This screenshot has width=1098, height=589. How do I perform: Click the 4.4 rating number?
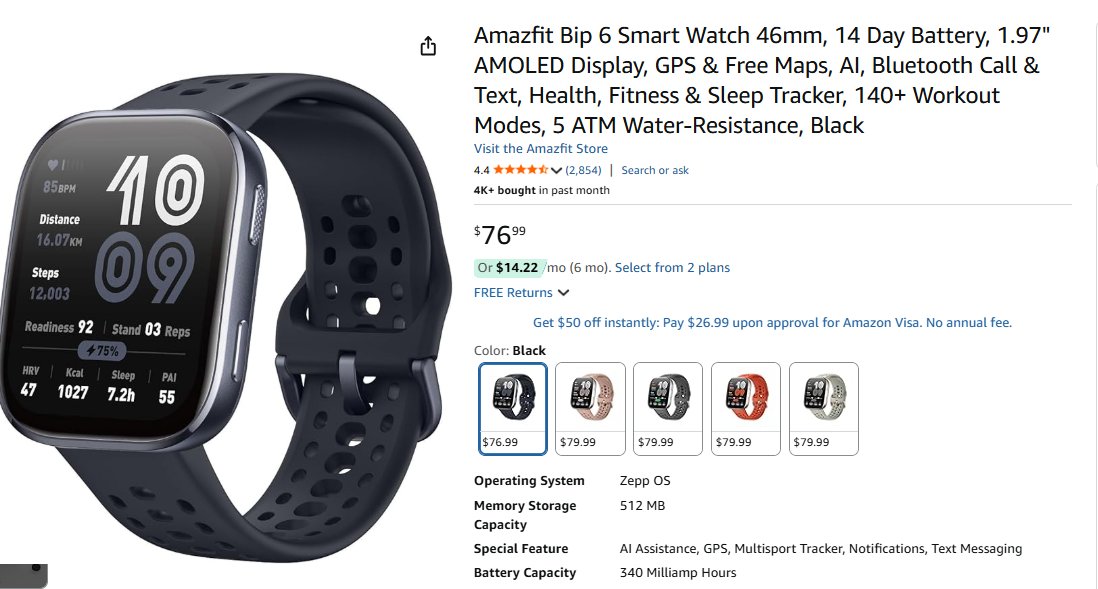click(x=482, y=170)
